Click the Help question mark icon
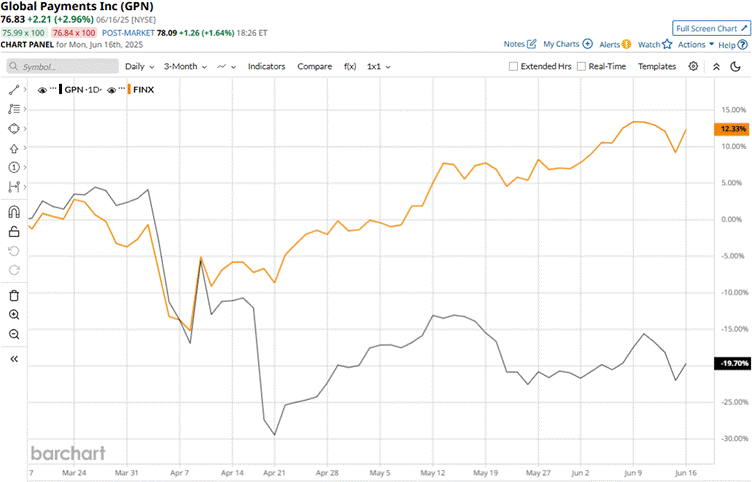 (742, 45)
